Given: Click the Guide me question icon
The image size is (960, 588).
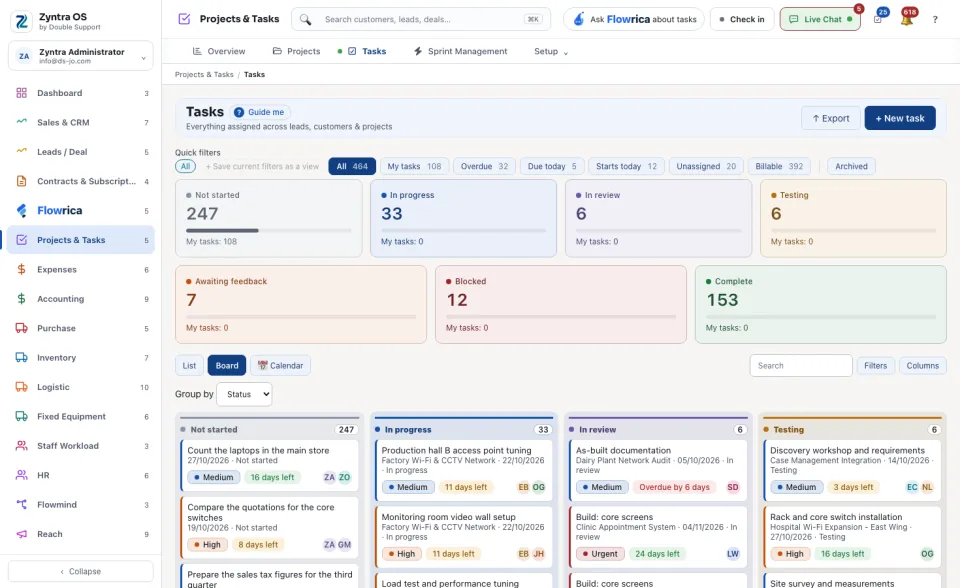Looking at the screenshot, I should click(x=239, y=112).
